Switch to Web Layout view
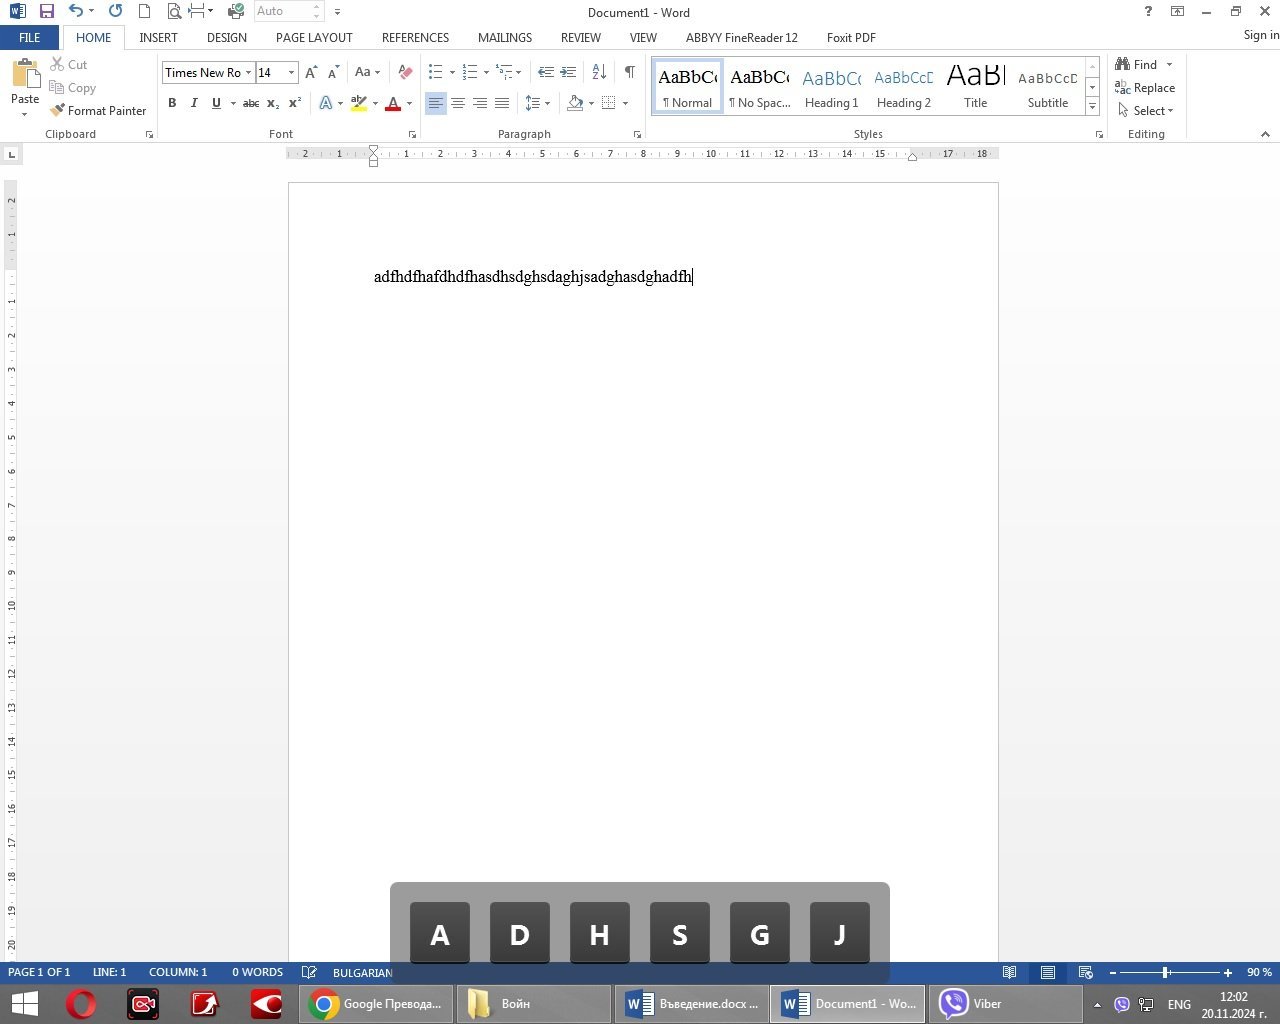The image size is (1280, 1024). click(x=1085, y=972)
